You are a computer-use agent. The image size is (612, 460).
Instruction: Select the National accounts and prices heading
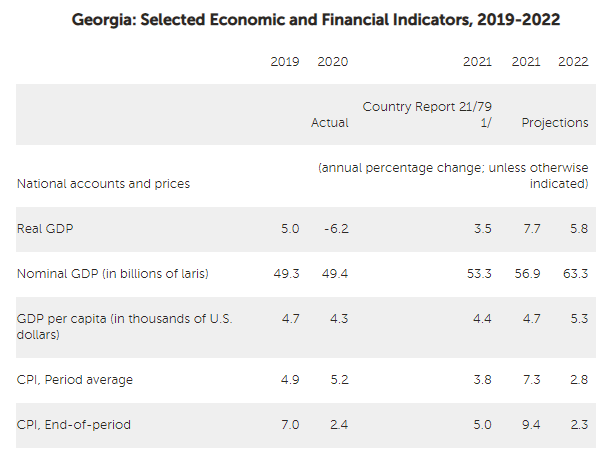tap(103, 184)
